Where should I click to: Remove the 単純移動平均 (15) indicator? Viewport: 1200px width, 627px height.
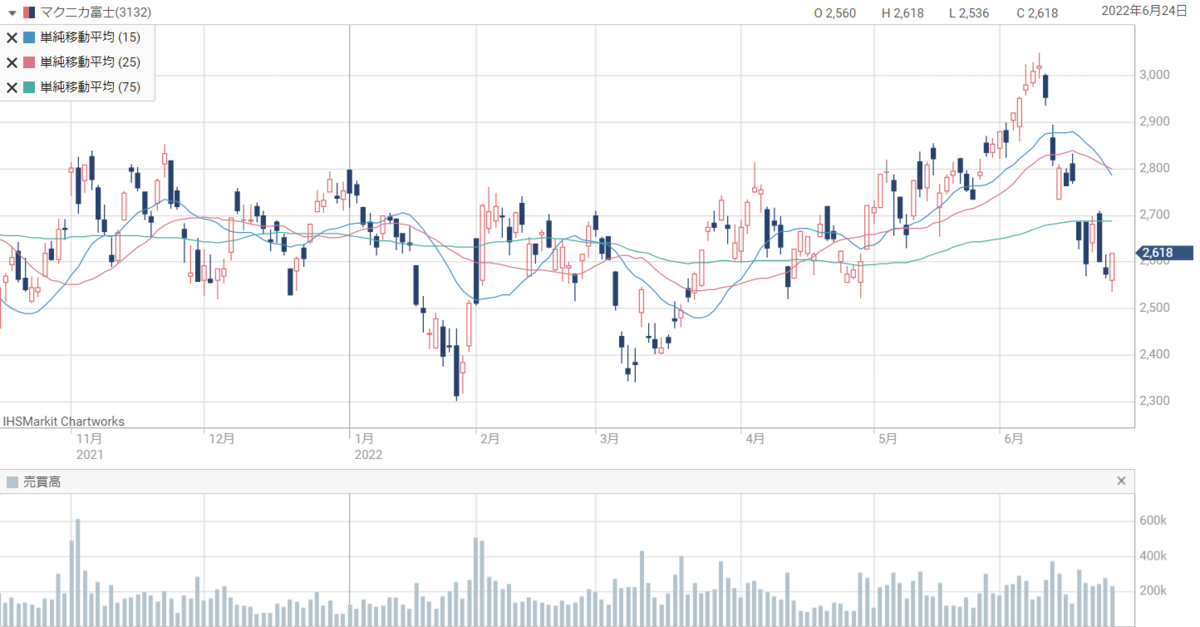(x=12, y=37)
